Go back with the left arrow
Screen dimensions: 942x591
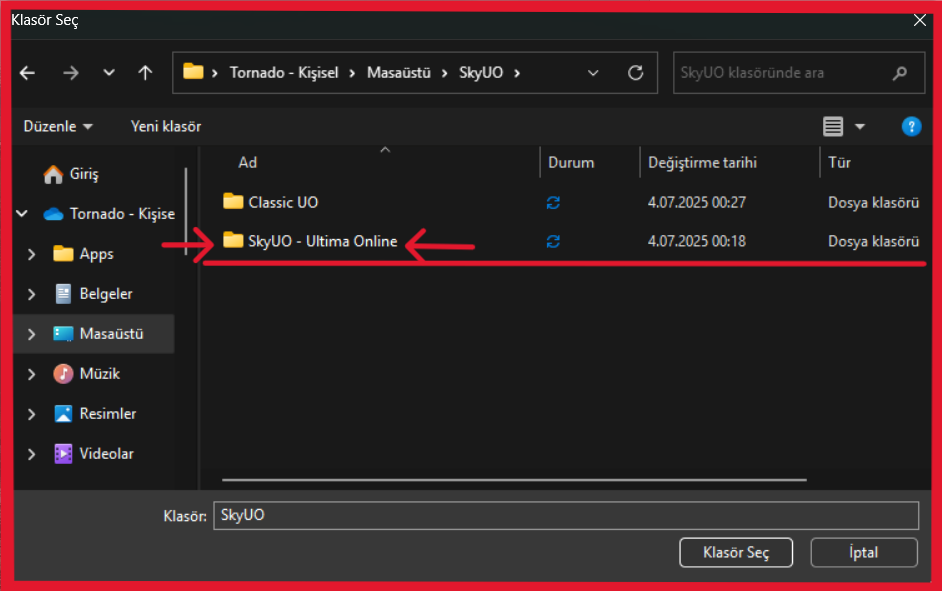coord(28,73)
